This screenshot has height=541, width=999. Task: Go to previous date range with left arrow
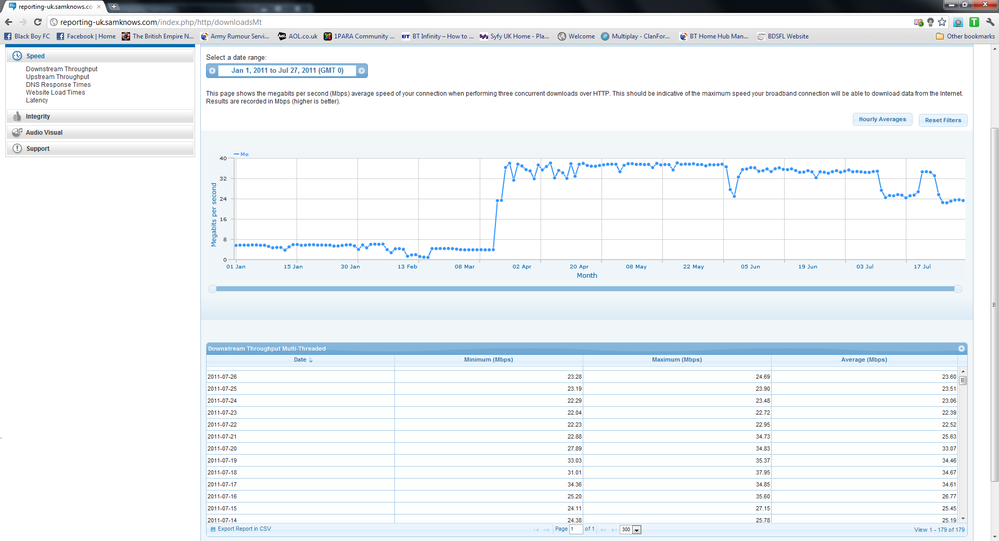(x=212, y=70)
